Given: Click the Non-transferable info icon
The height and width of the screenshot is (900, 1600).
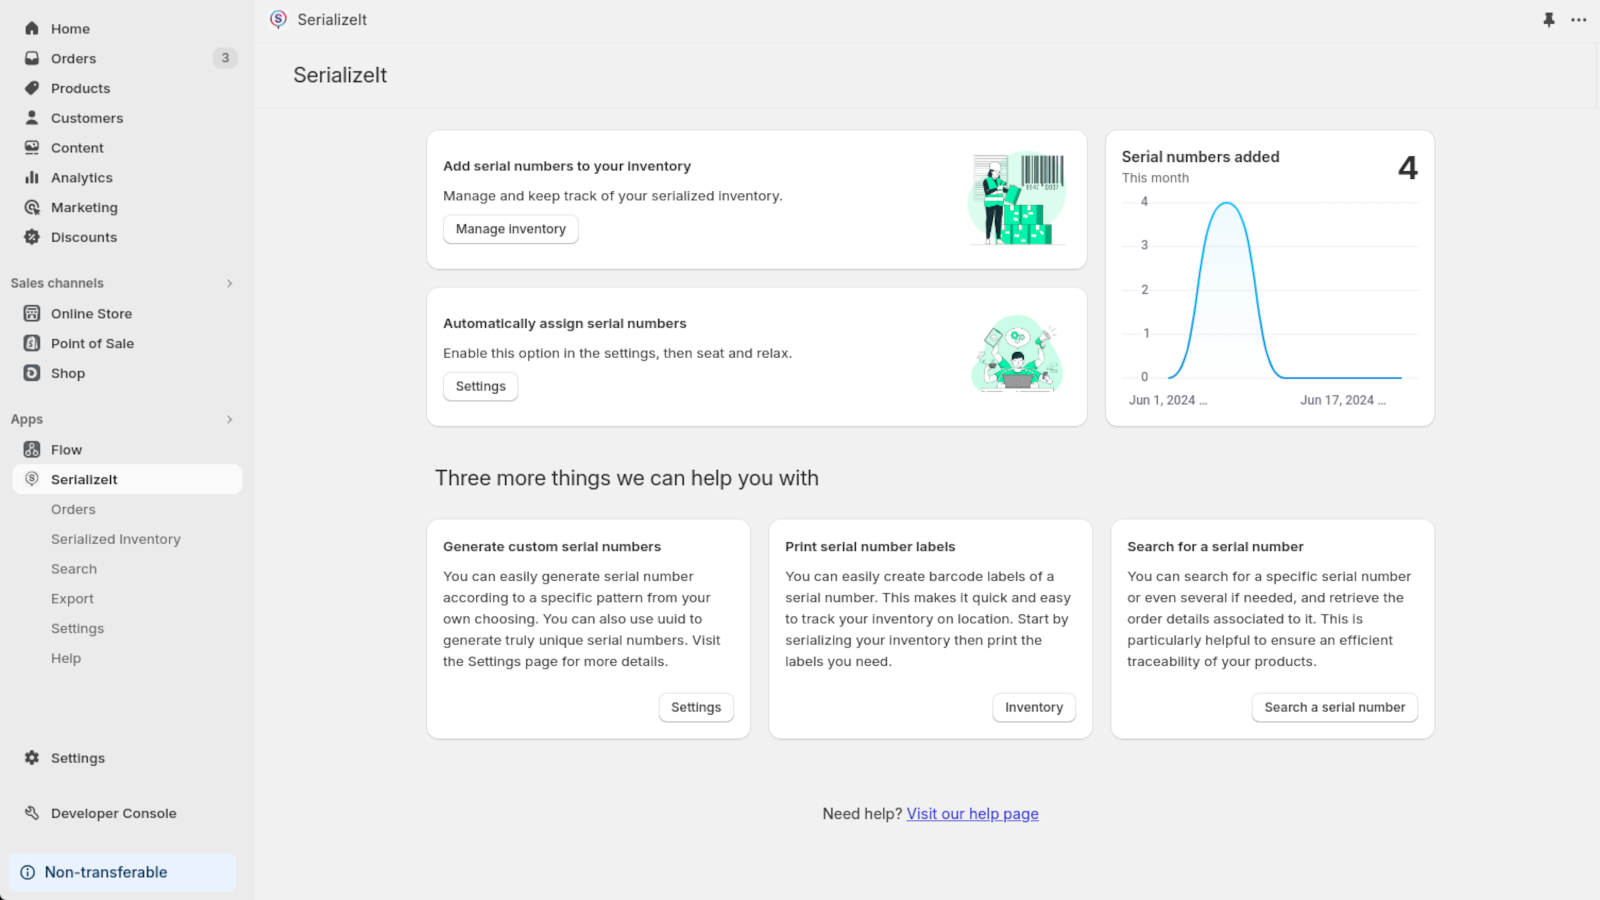Looking at the screenshot, I should [28, 872].
